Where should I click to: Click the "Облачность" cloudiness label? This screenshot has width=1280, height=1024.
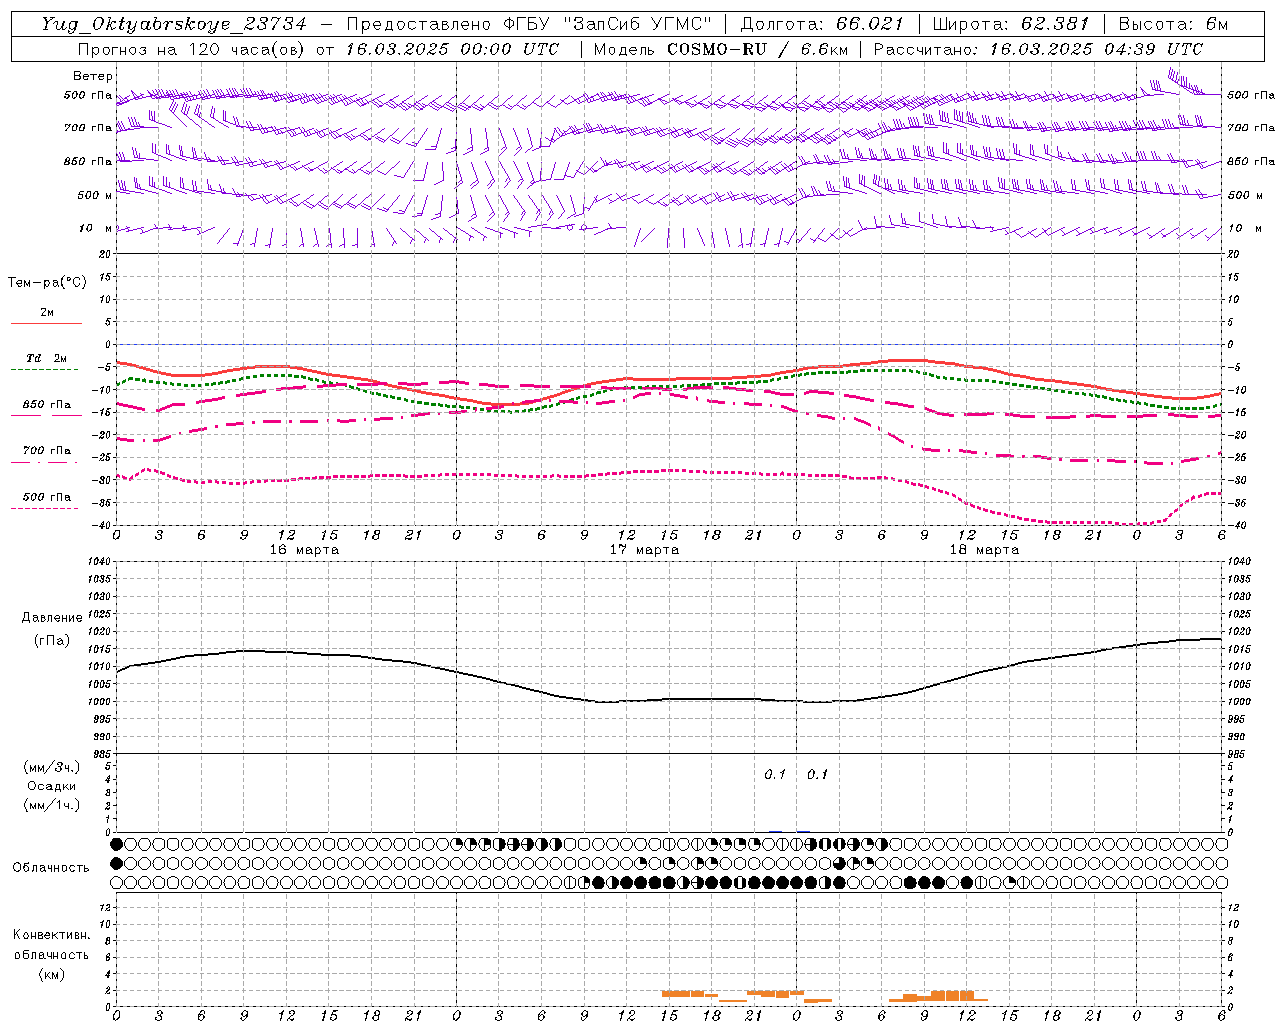[51, 868]
